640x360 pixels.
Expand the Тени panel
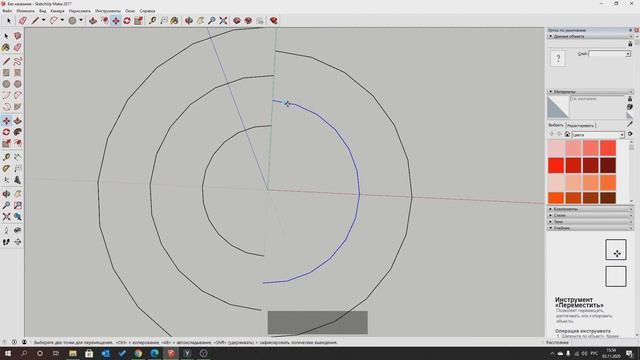[x=590, y=222]
